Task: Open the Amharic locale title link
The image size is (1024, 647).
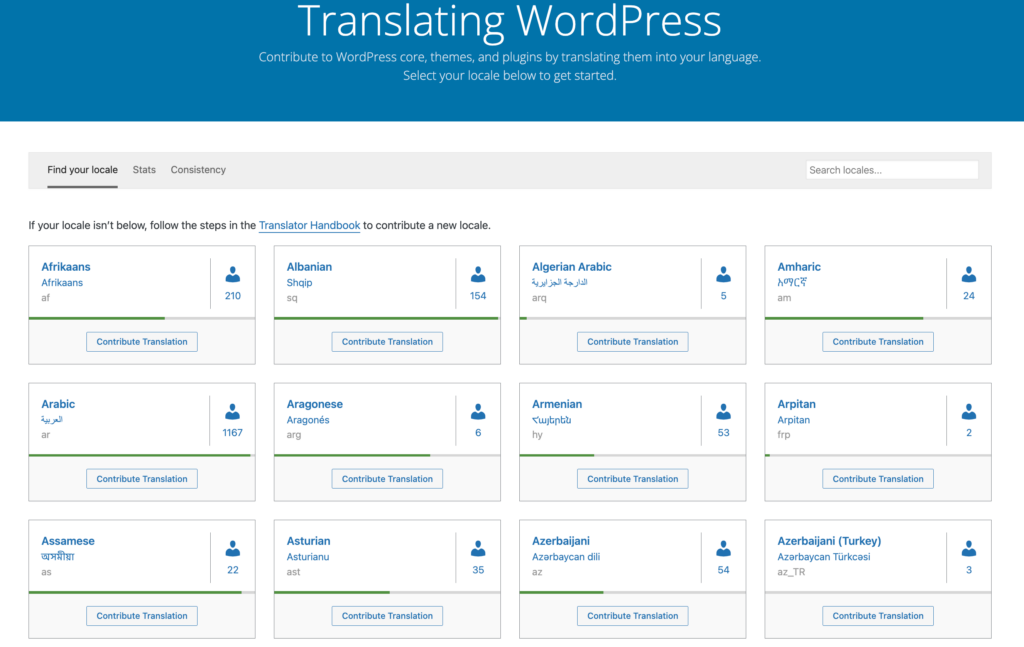Action: tap(799, 266)
